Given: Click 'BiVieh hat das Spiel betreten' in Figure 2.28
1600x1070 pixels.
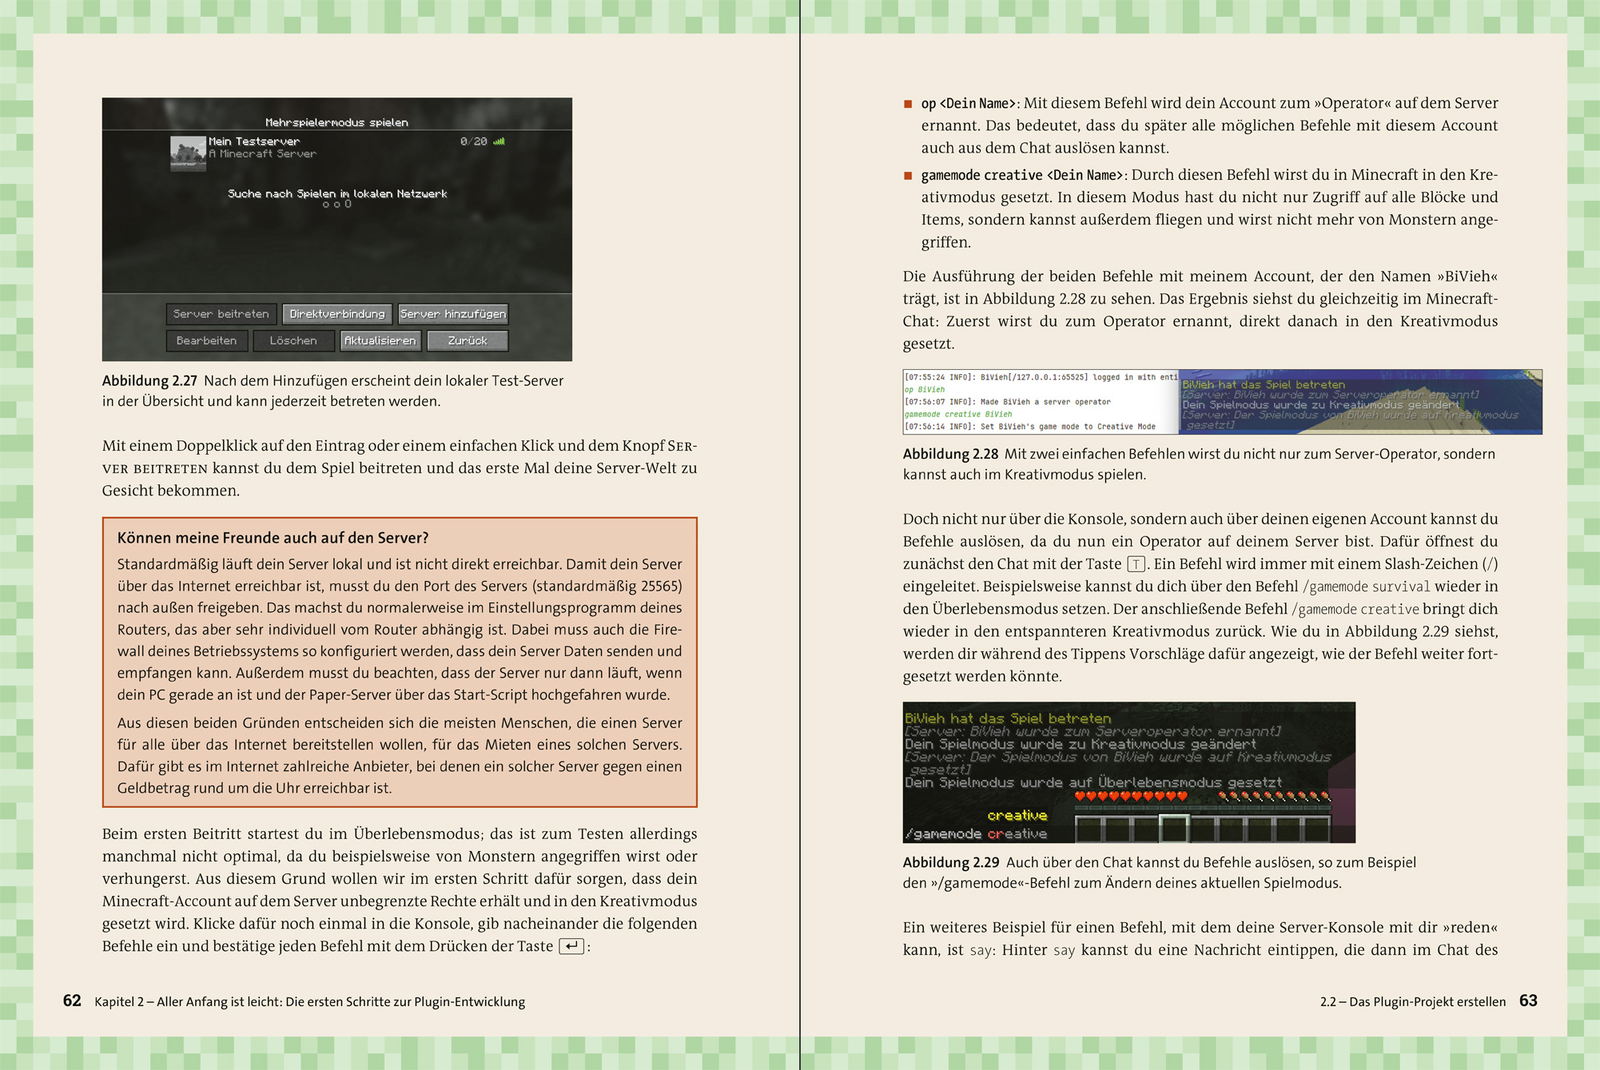Looking at the screenshot, I should [1264, 385].
